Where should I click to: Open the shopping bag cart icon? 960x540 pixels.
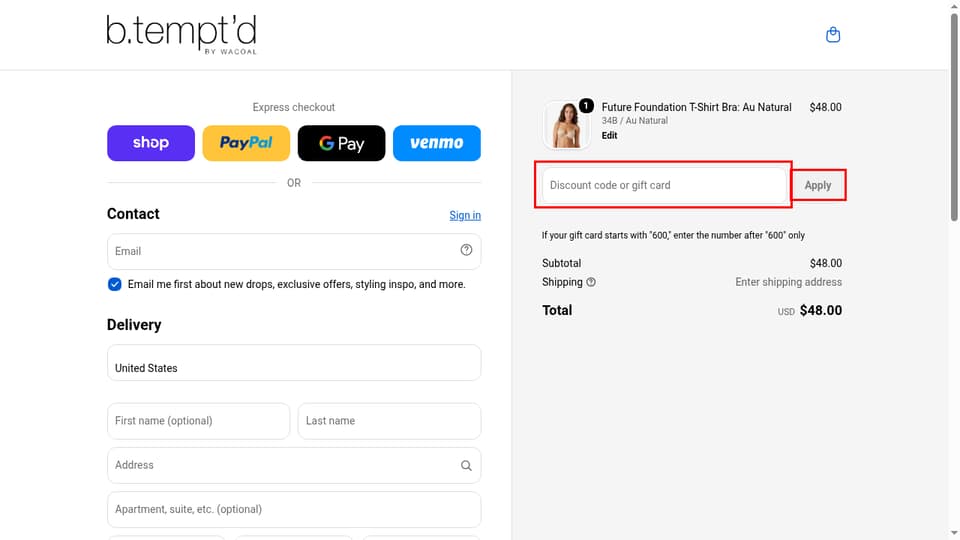click(833, 35)
